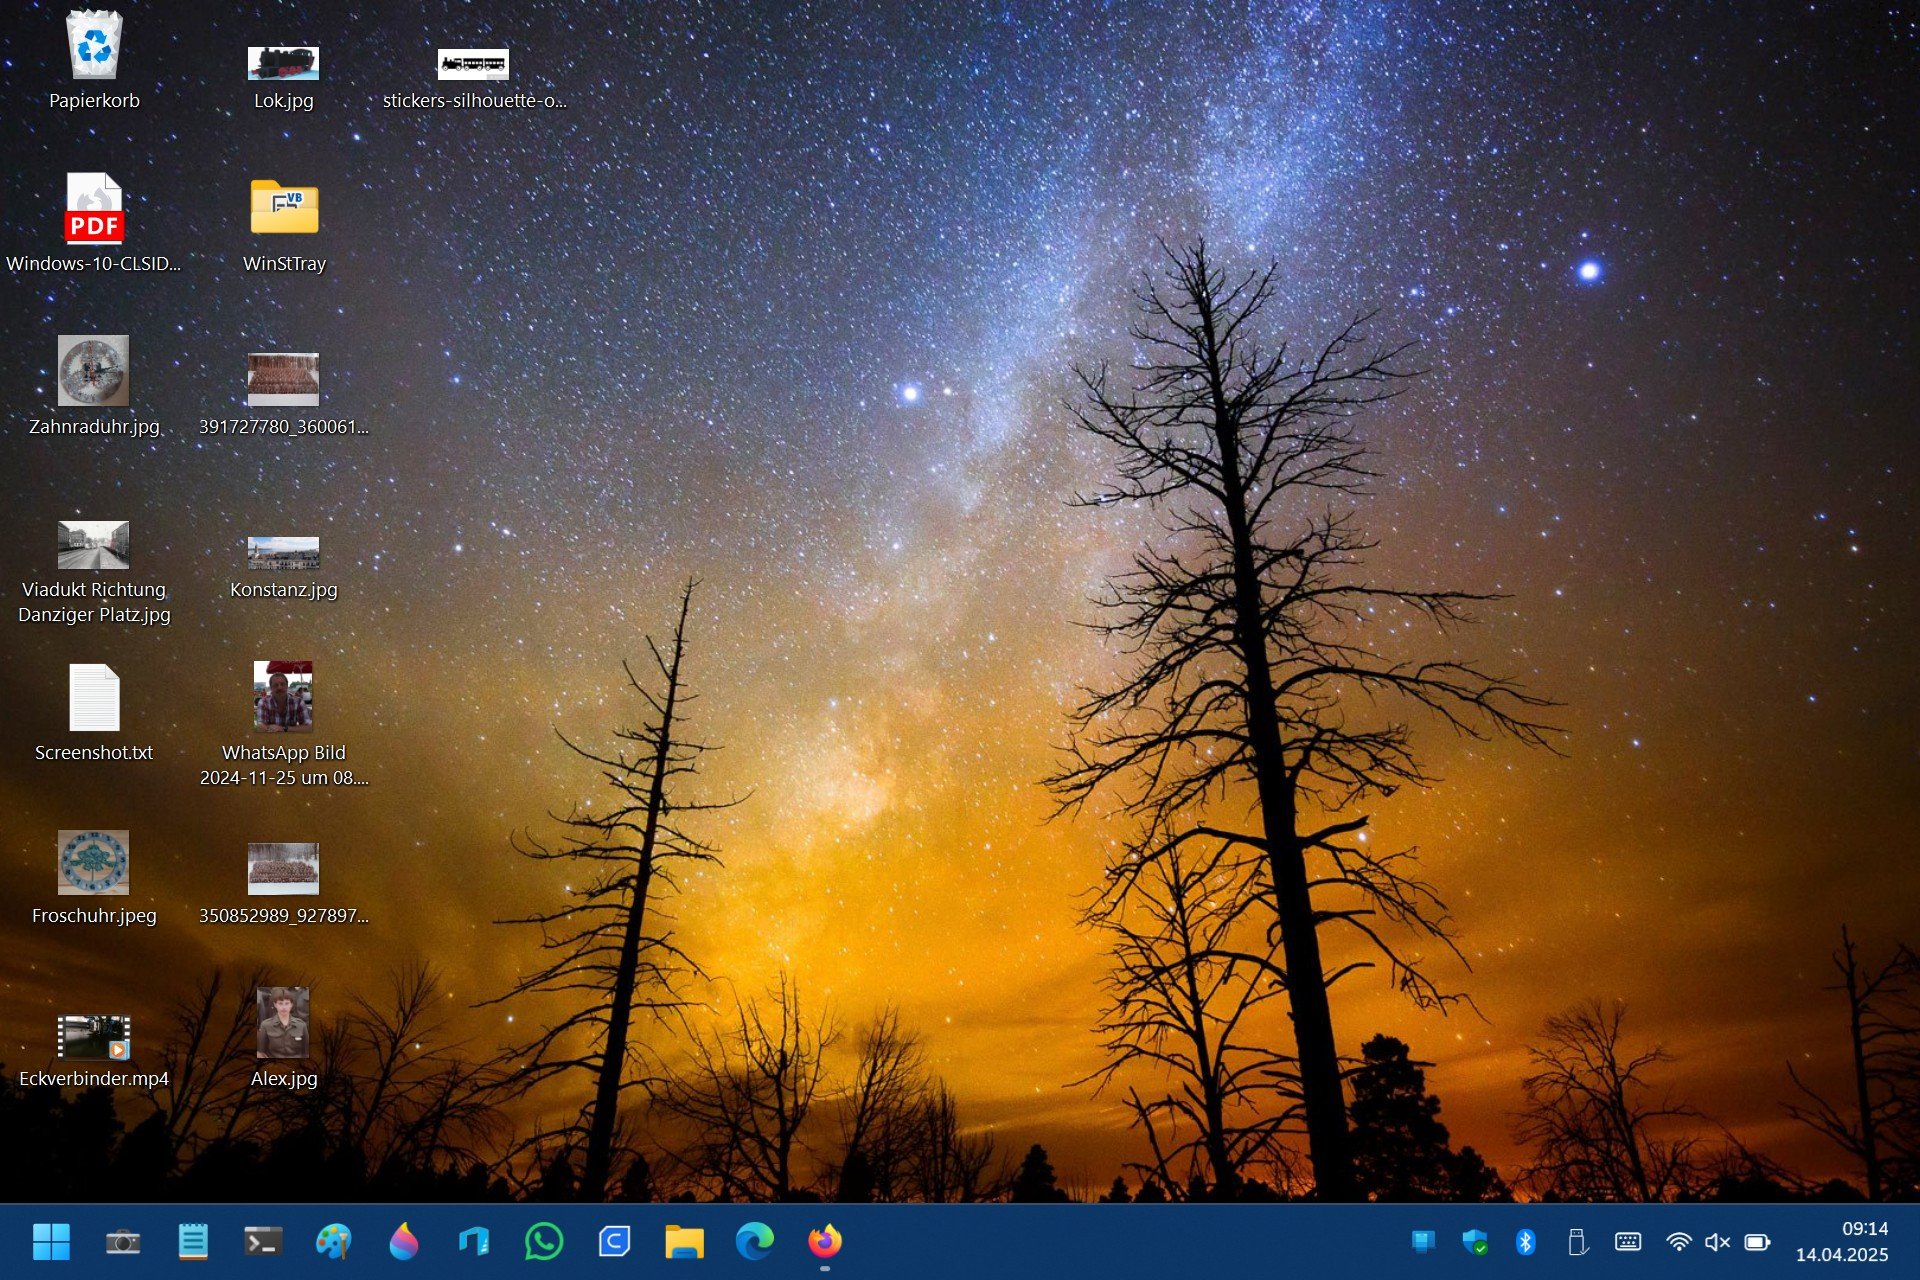The width and height of the screenshot is (1920, 1280).
Task: Click the touch keyboard tray icon
Action: point(1628,1242)
